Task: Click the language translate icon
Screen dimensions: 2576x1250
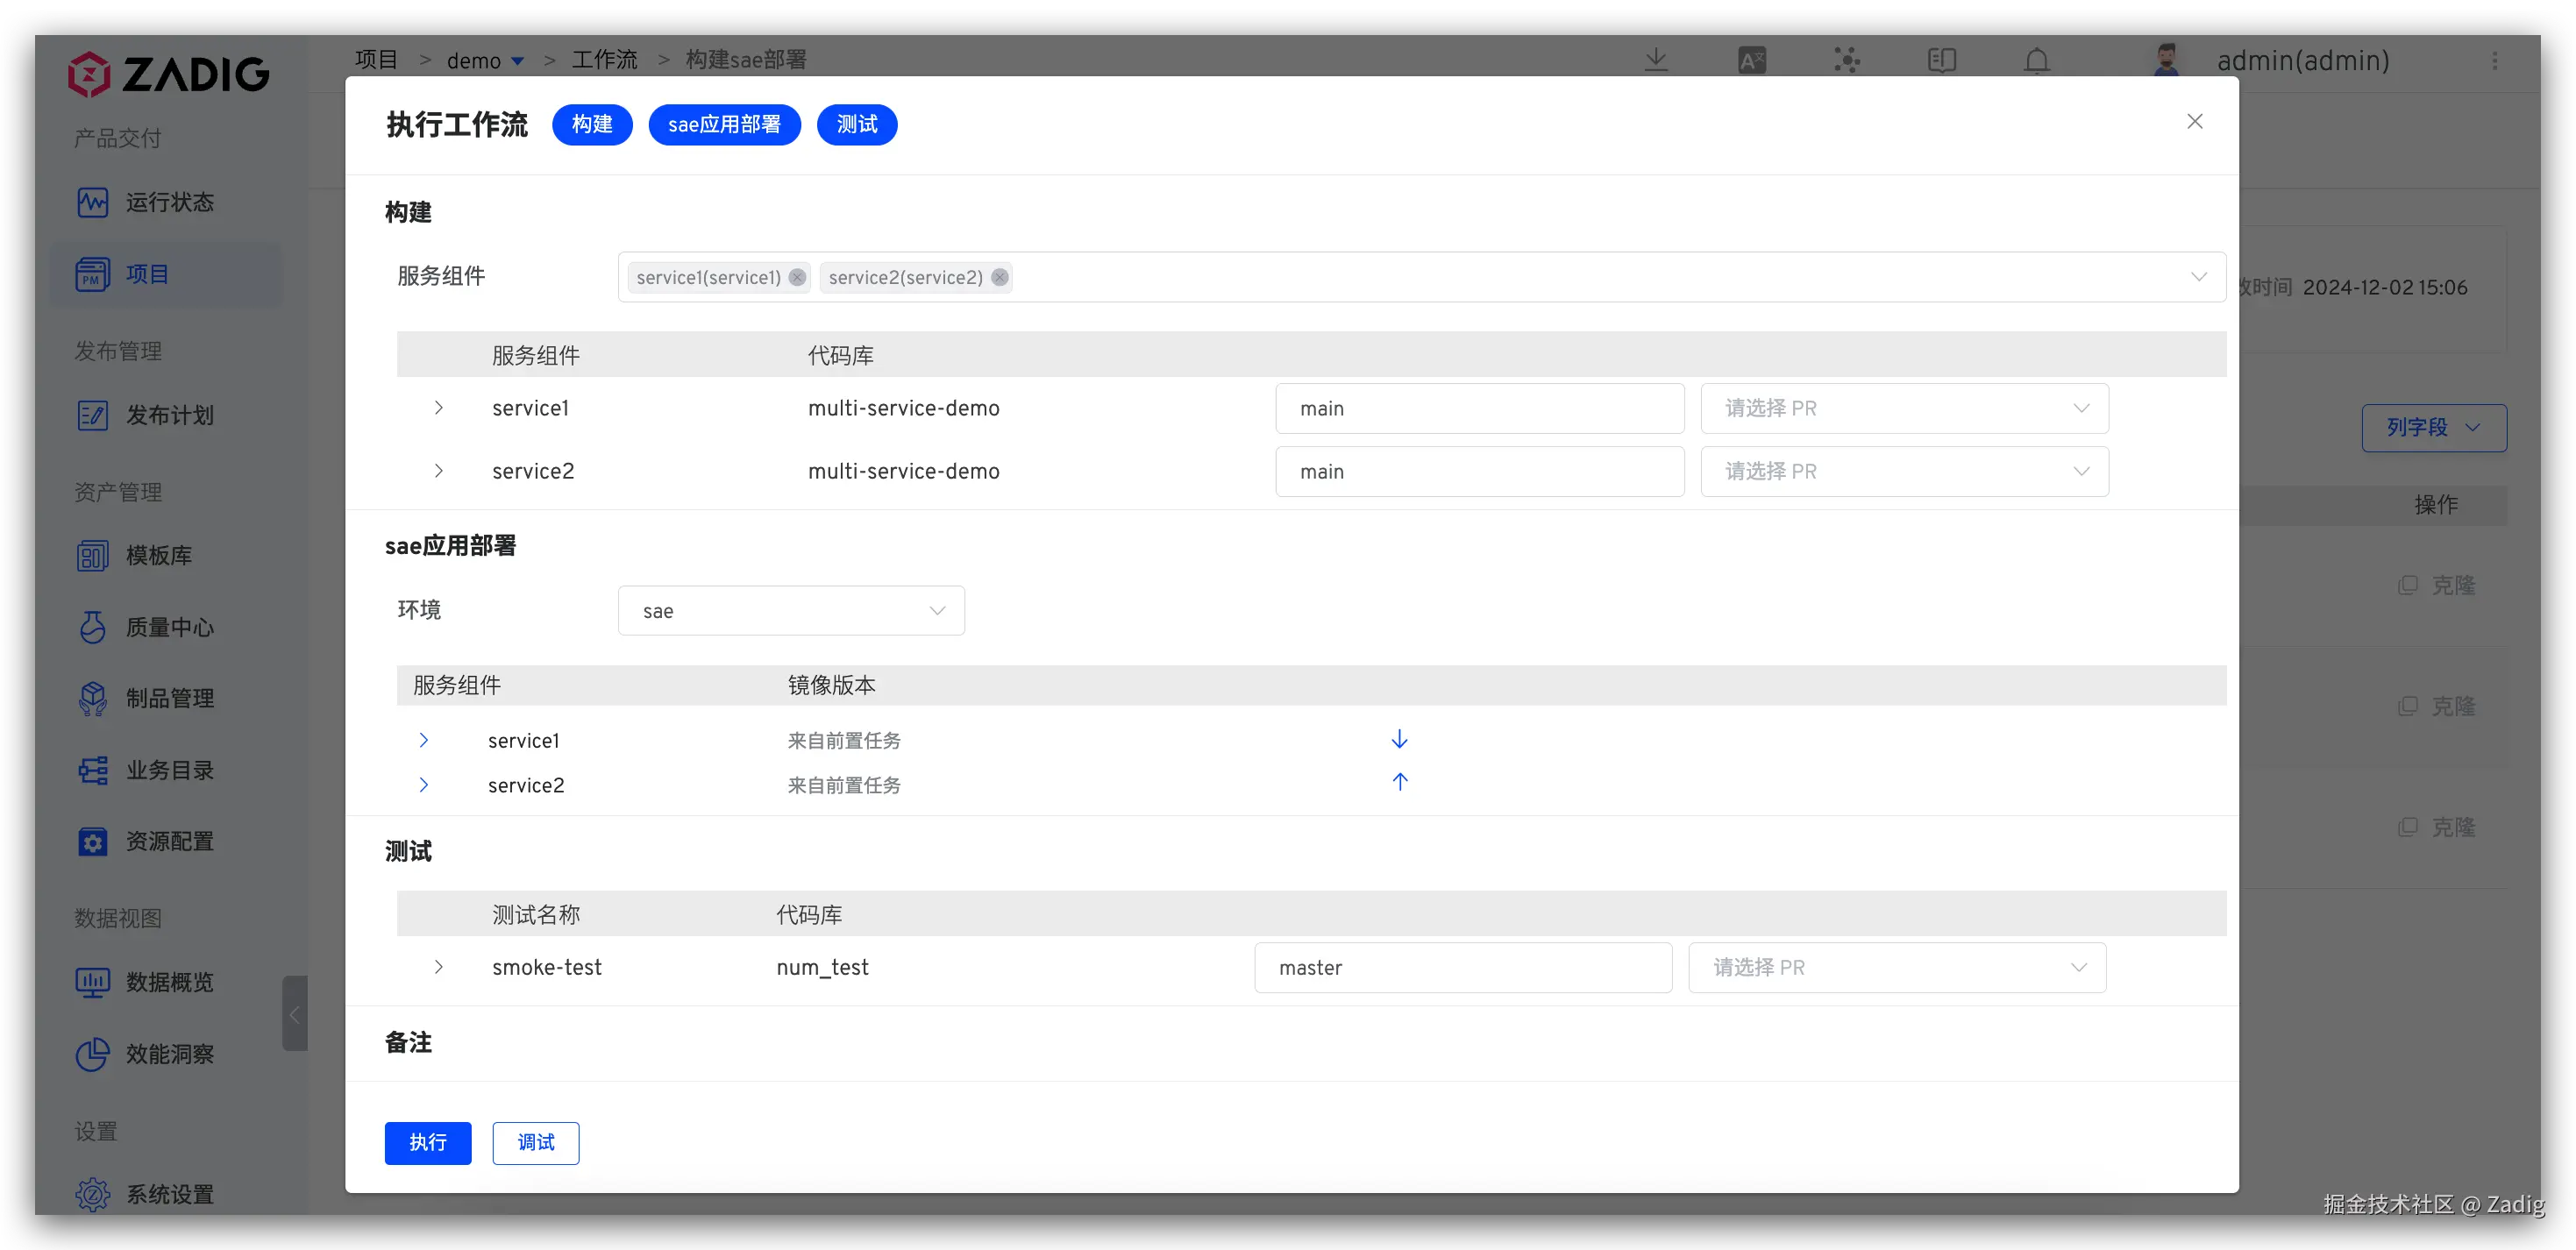Action: (1751, 61)
